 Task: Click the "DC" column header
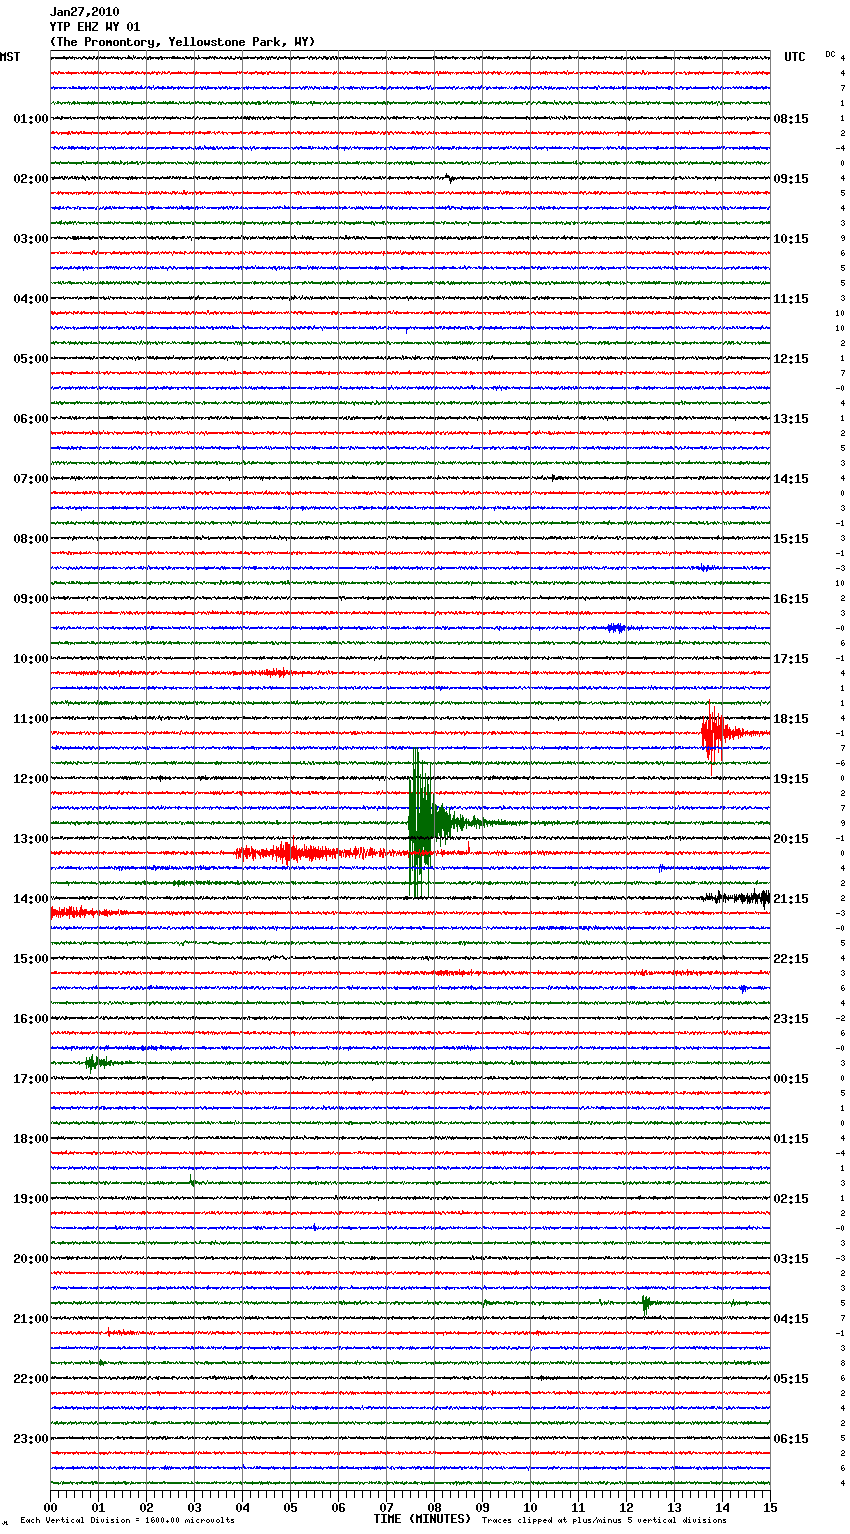(830, 54)
